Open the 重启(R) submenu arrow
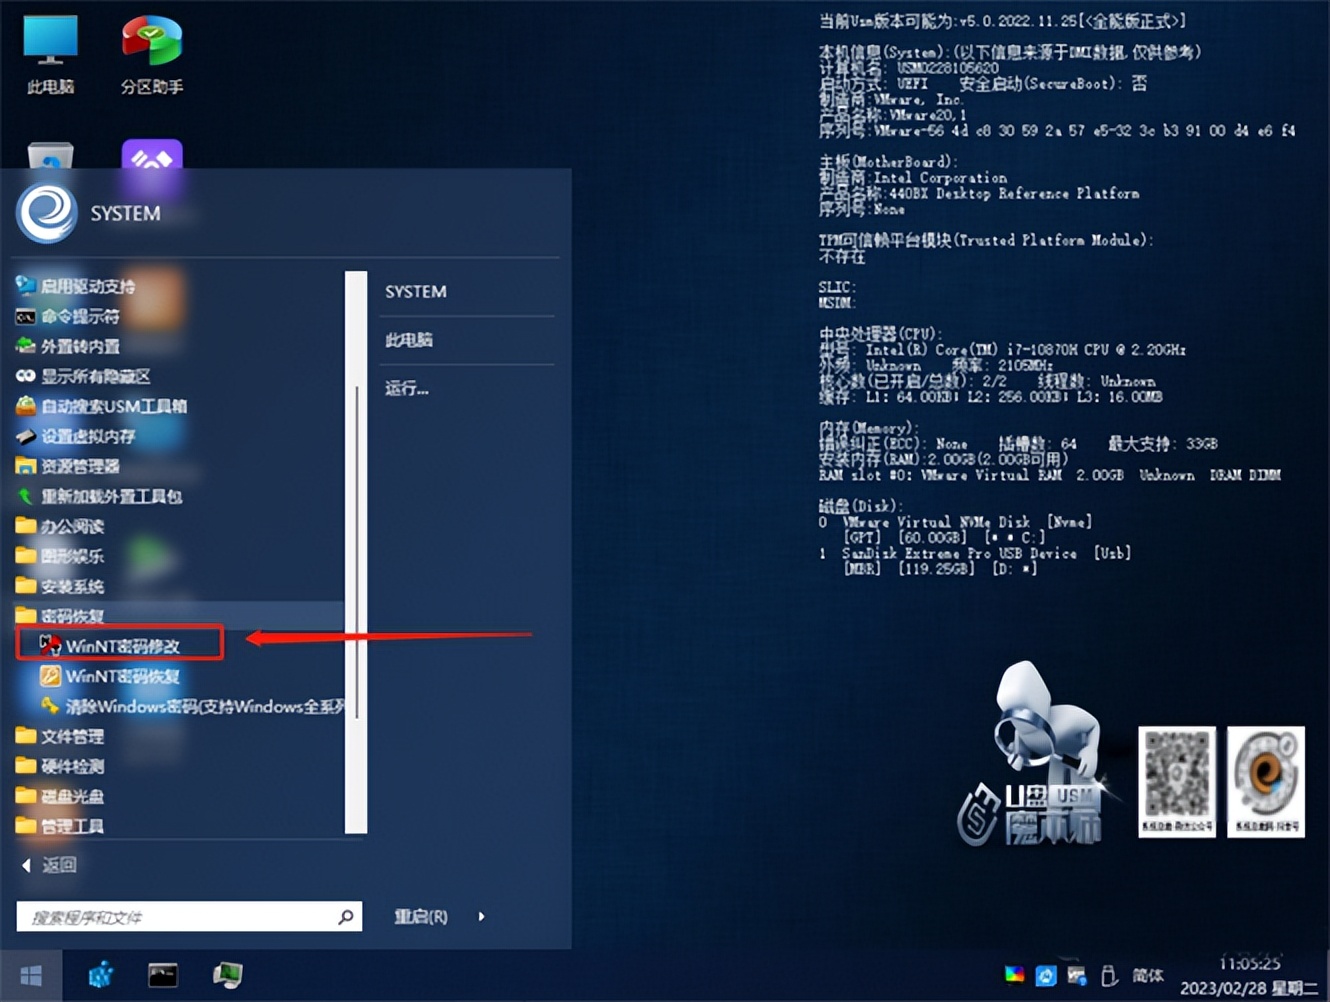 [x=481, y=916]
